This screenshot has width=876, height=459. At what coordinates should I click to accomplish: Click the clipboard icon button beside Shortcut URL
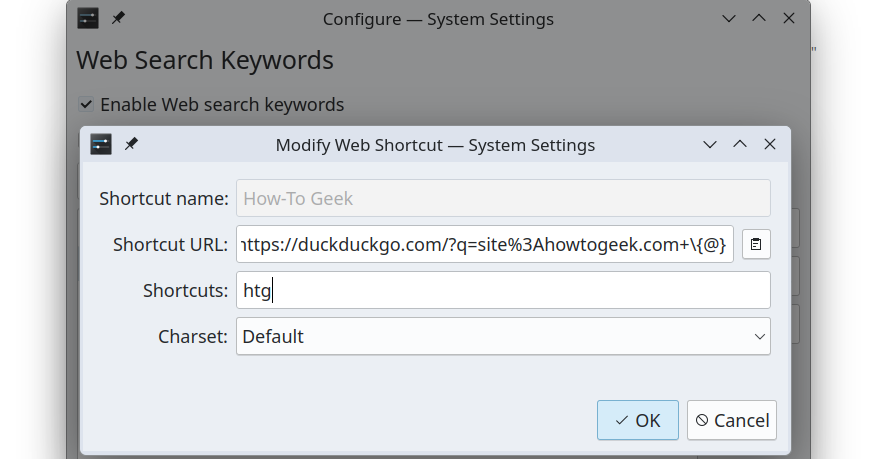click(x=756, y=244)
